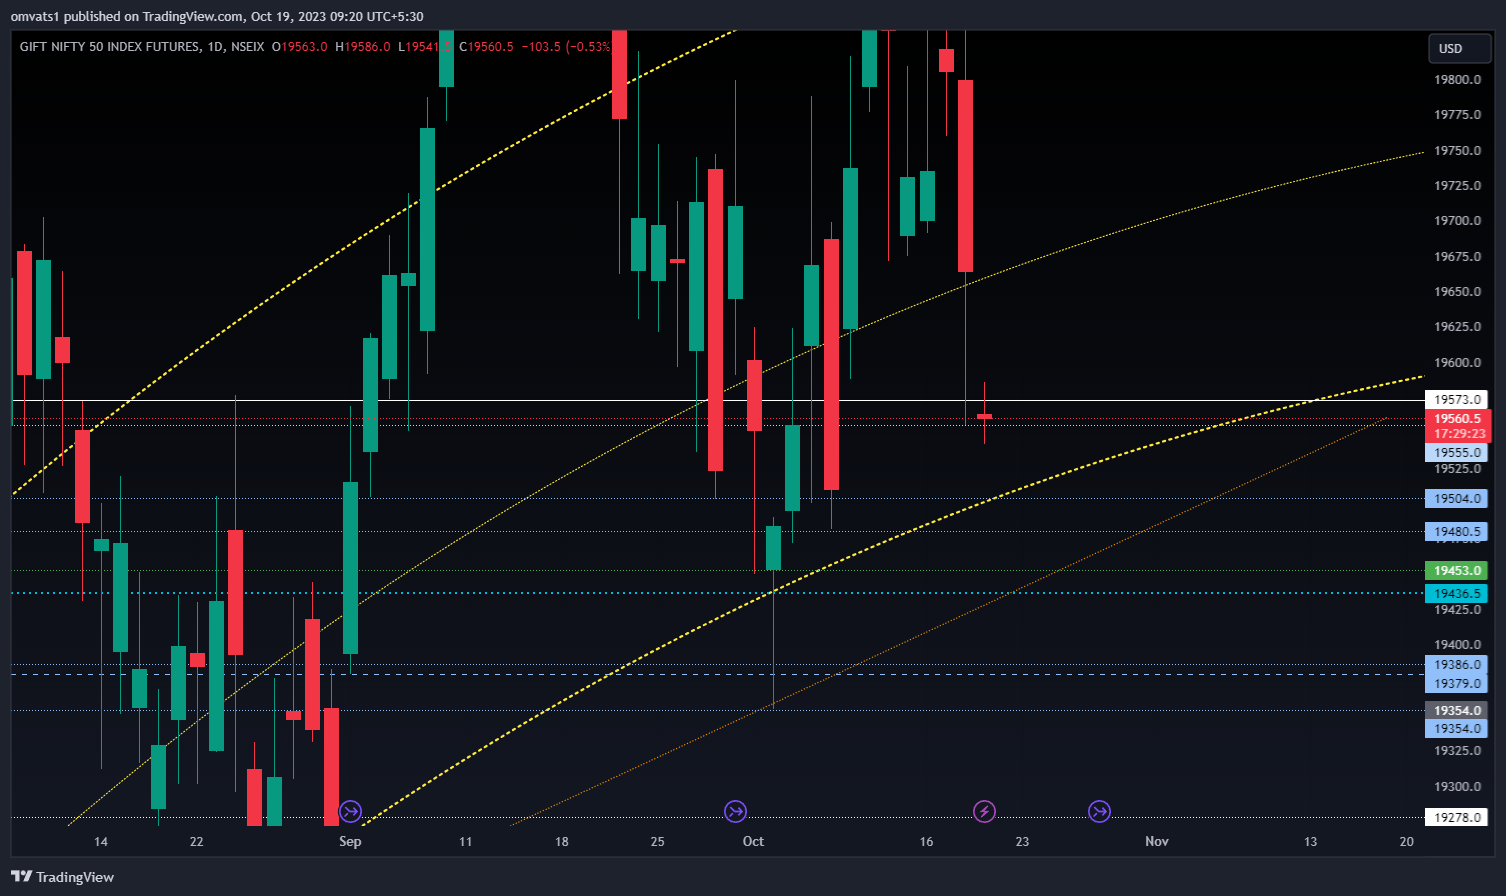Image resolution: width=1506 pixels, height=896 pixels.
Task: Click the purple rollover icon right of the lightning icon
Action: [x=1100, y=811]
